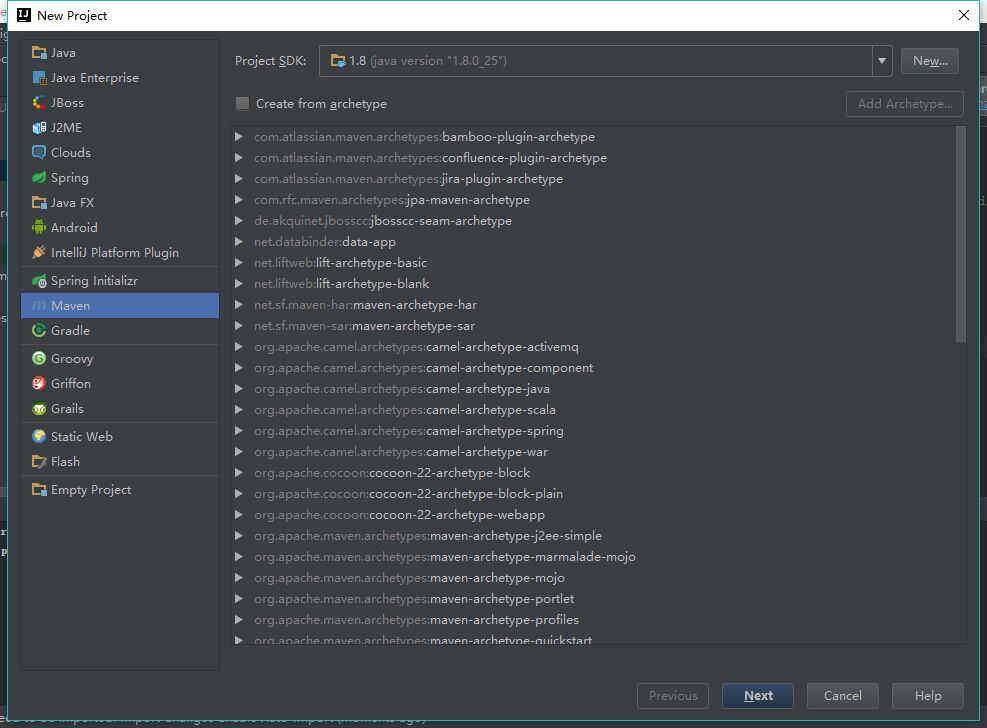Pick the Griffon icon
The height and width of the screenshot is (728, 987).
coord(39,383)
